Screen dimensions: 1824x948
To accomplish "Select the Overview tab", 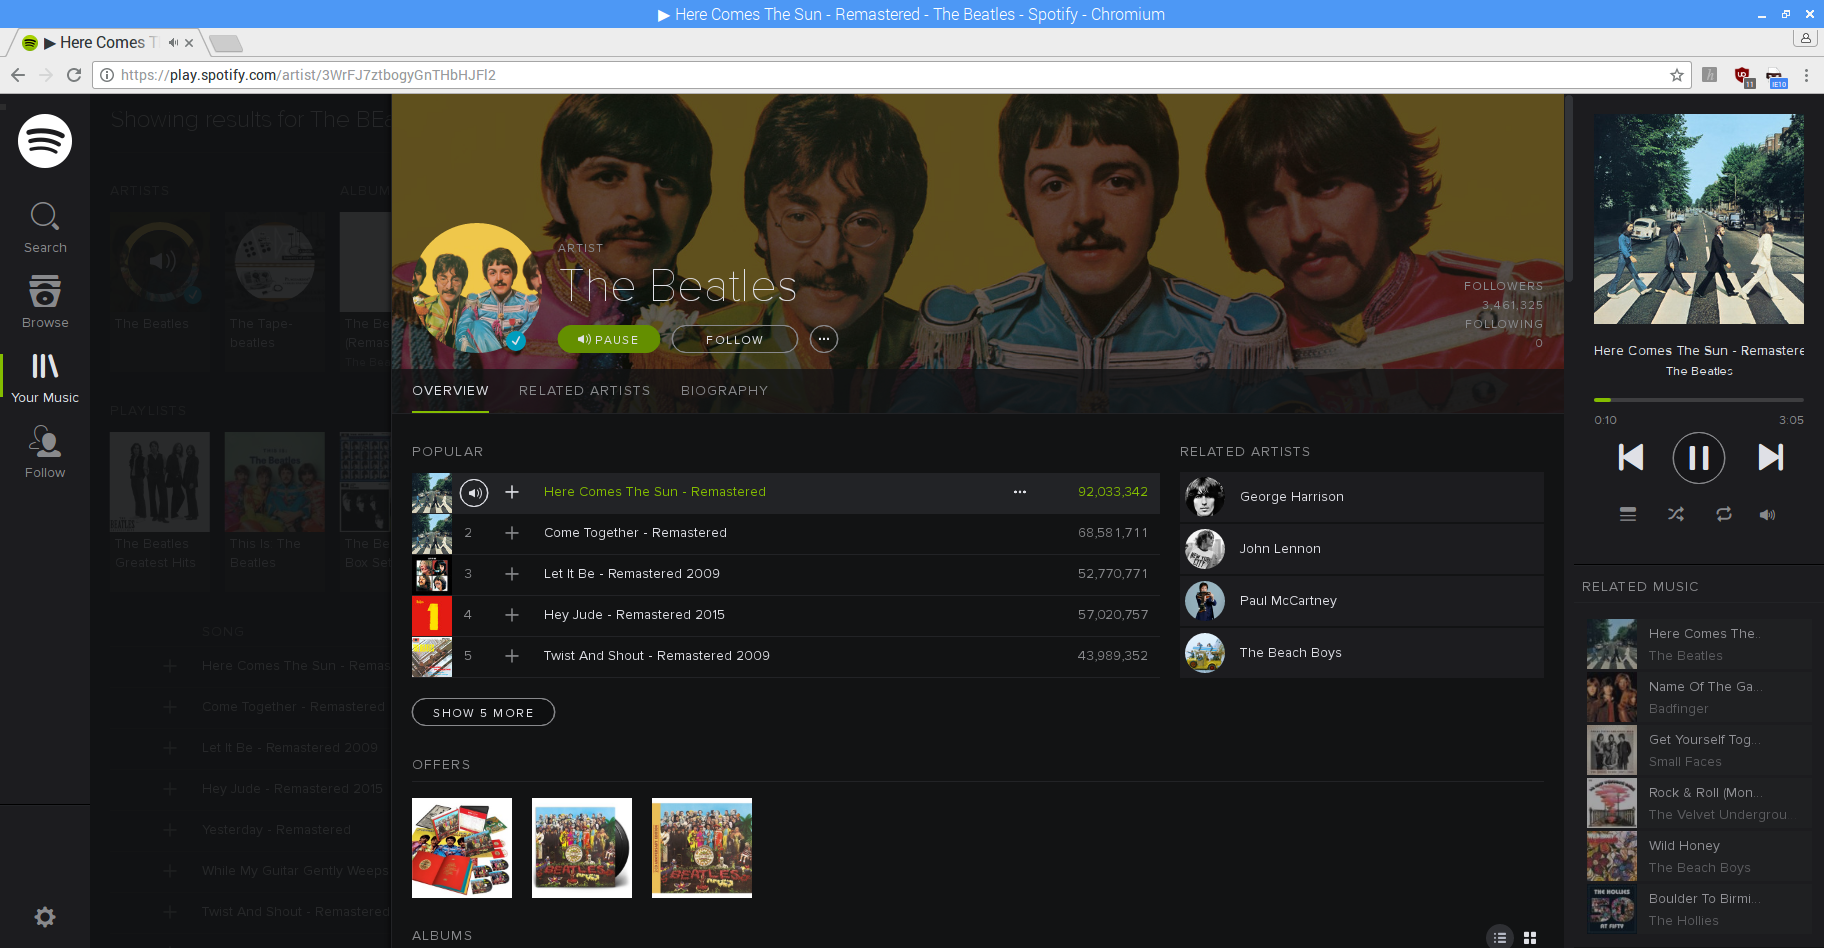I will point(450,391).
